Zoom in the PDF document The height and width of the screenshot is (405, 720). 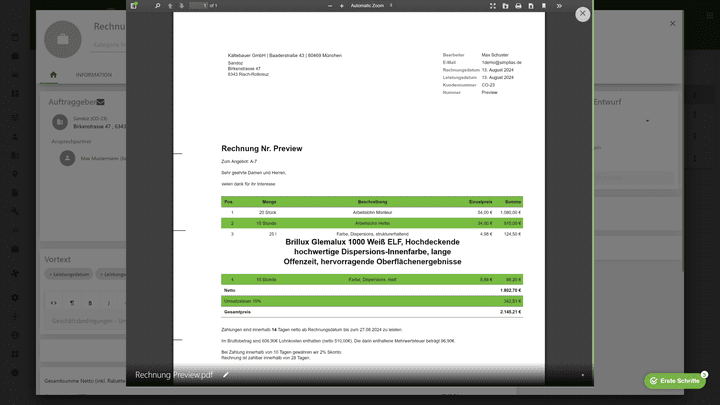click(x=340, y=6)
